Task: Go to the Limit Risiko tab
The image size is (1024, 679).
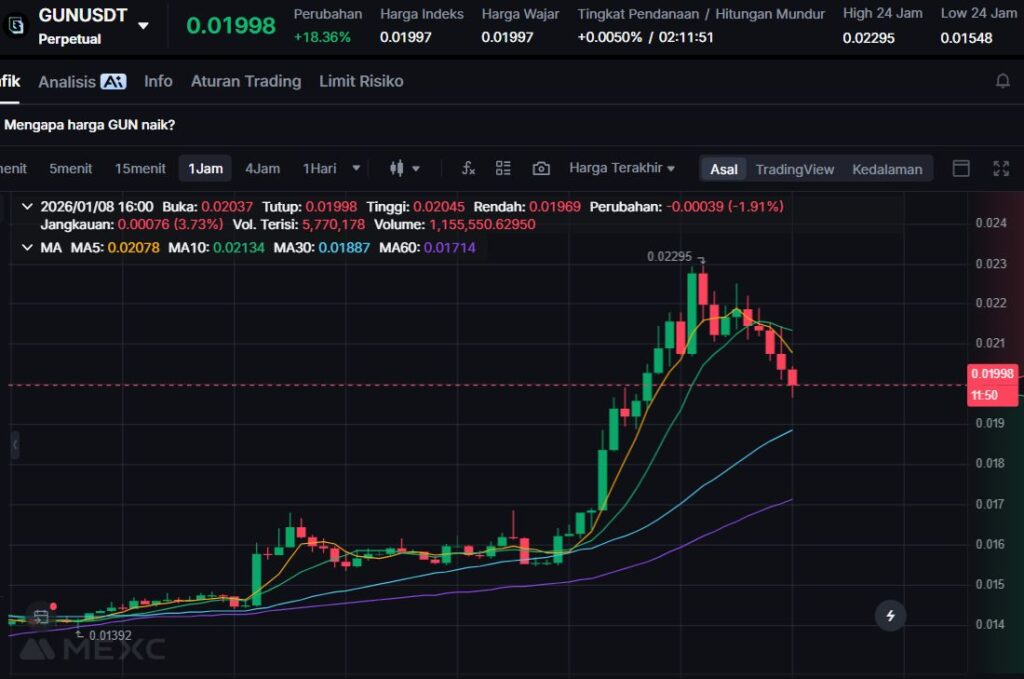Action: pos(361,81)
